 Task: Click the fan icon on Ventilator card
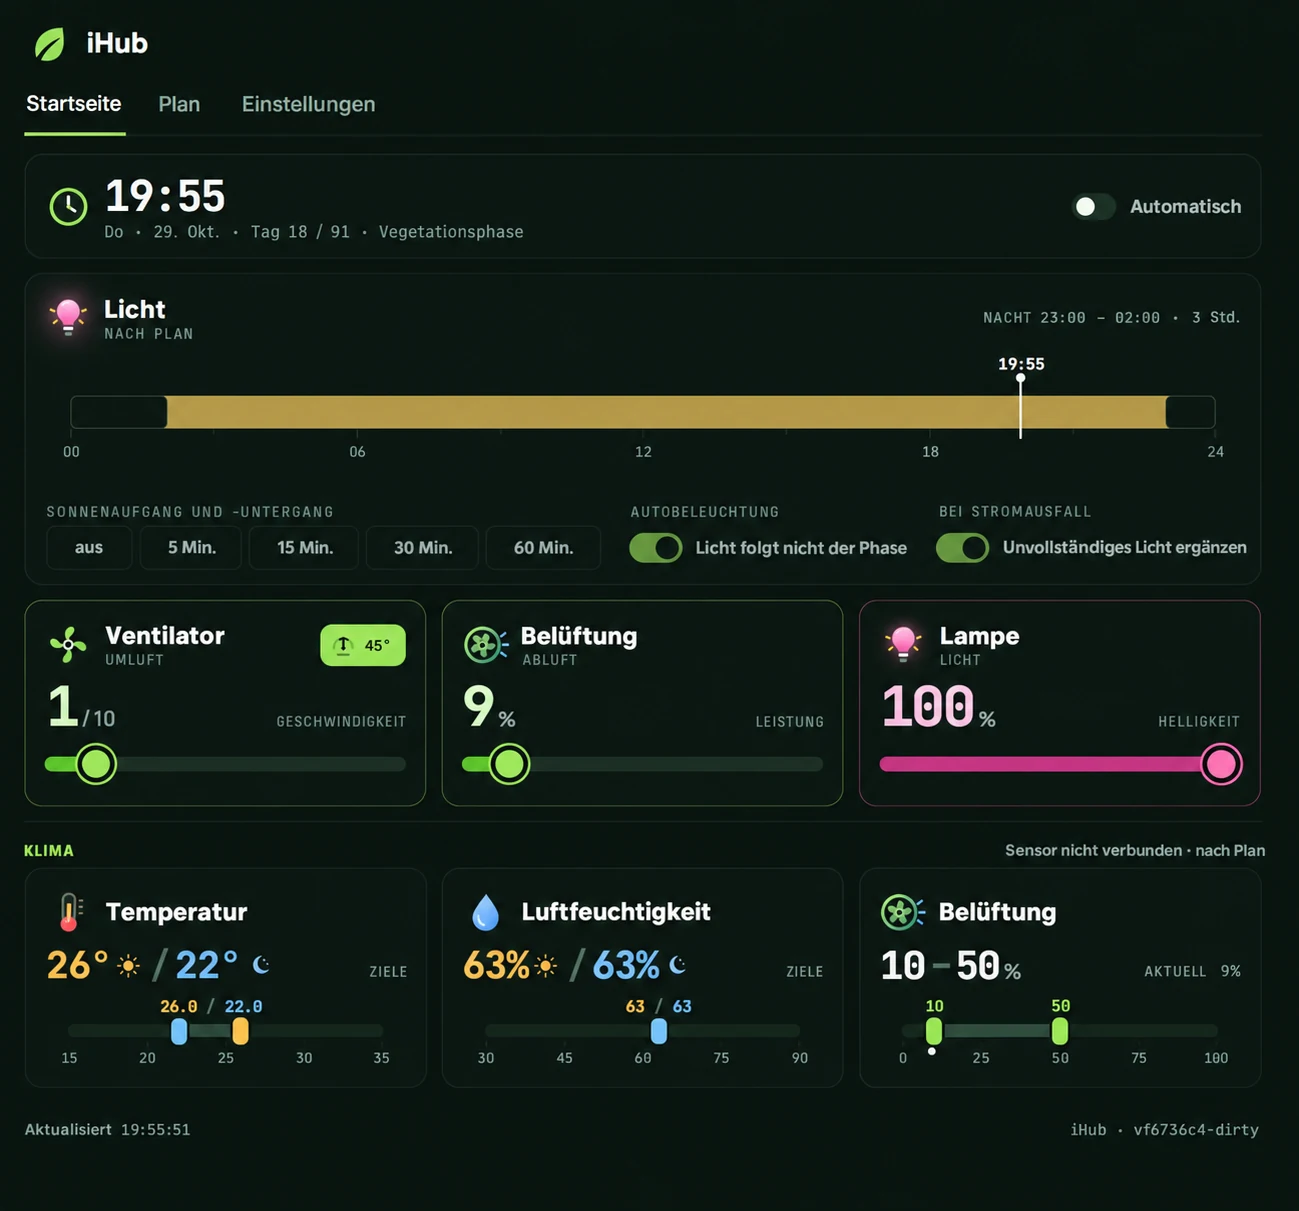pyautogui.click(x=68, y=645)
